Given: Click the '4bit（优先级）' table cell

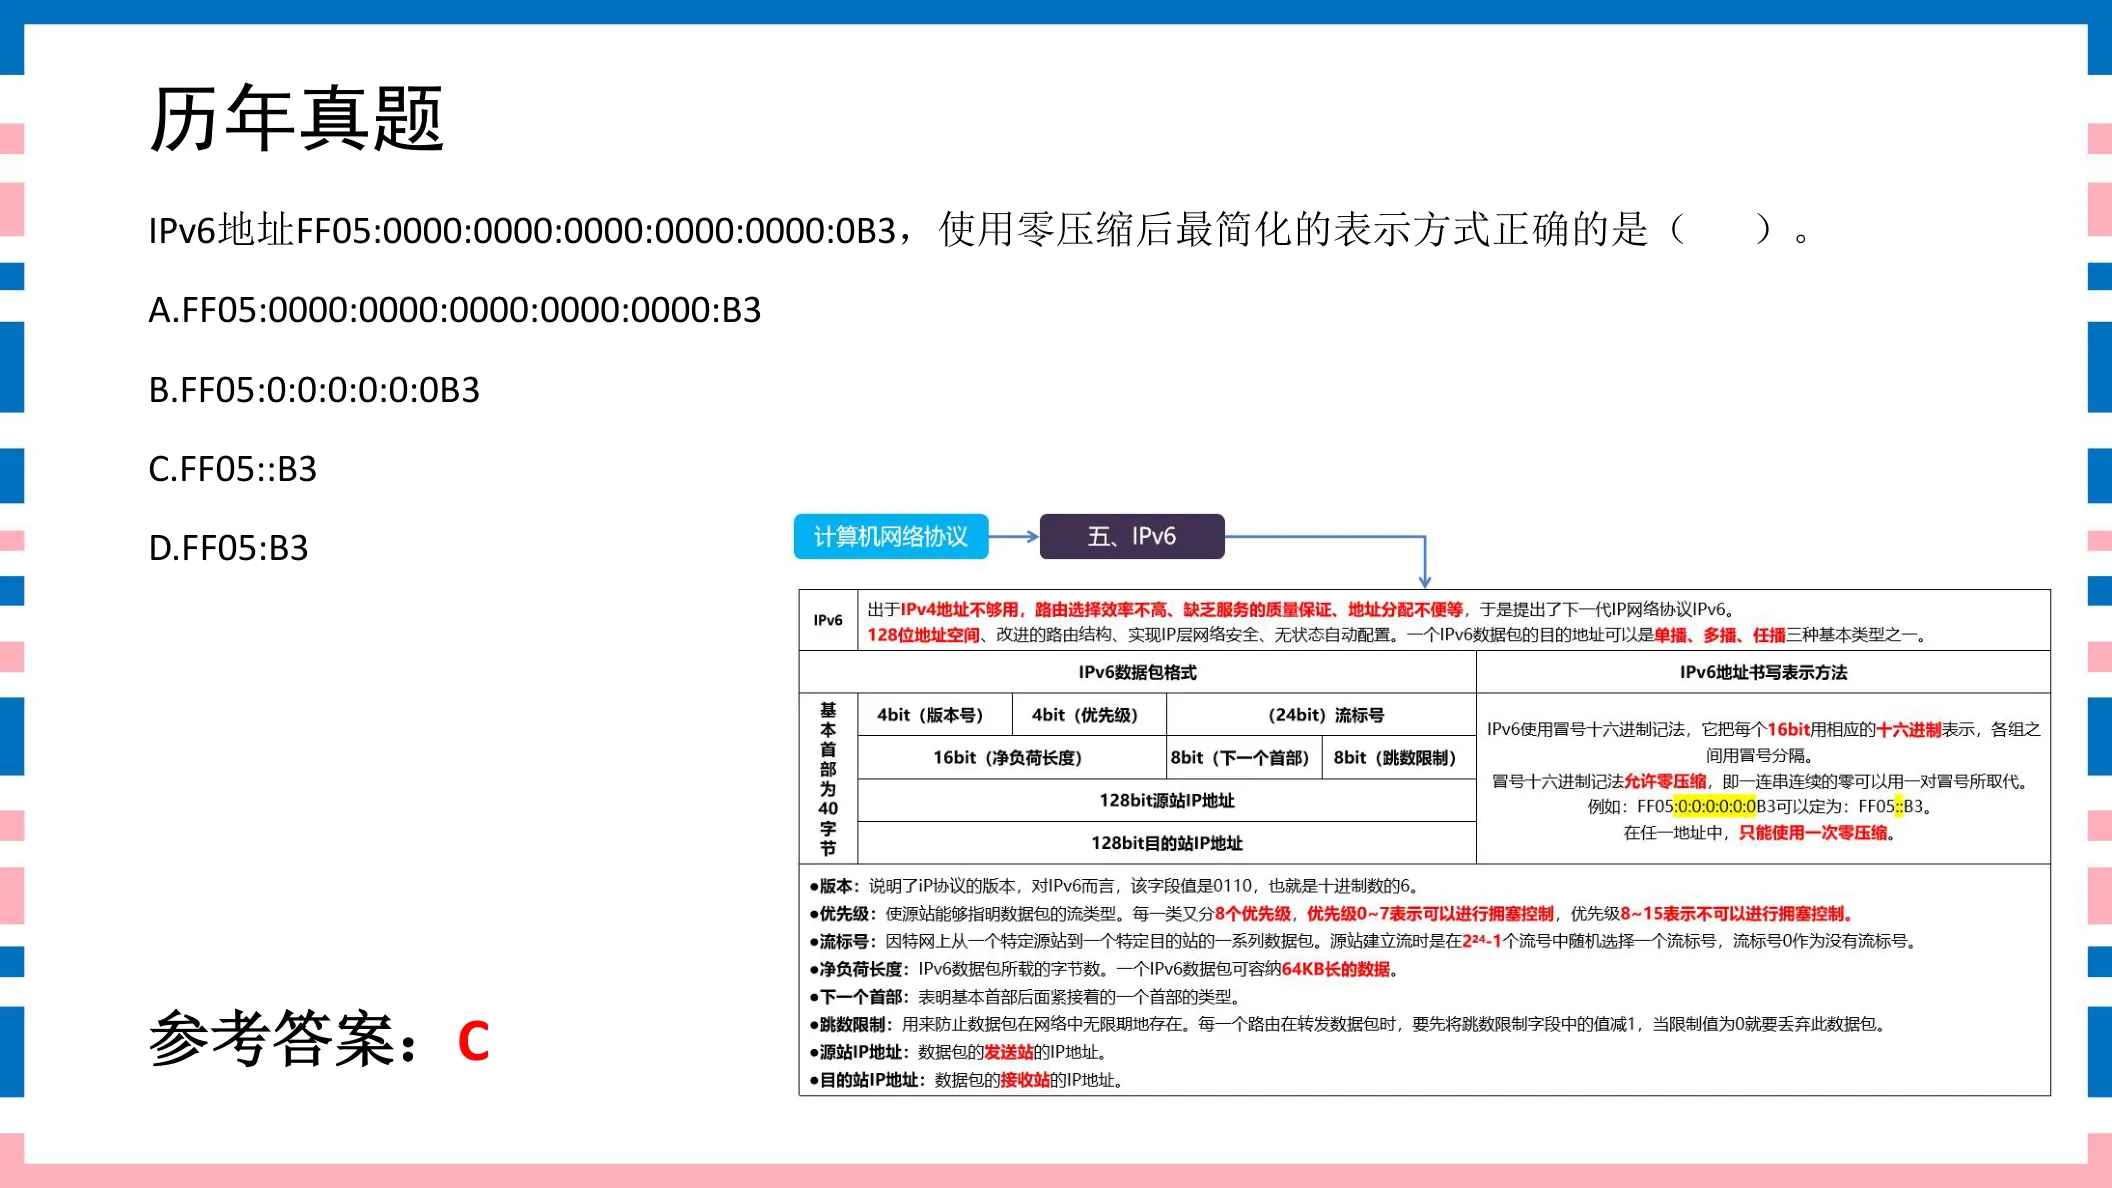Looking at the screenshot, I should click(1089, 714).
